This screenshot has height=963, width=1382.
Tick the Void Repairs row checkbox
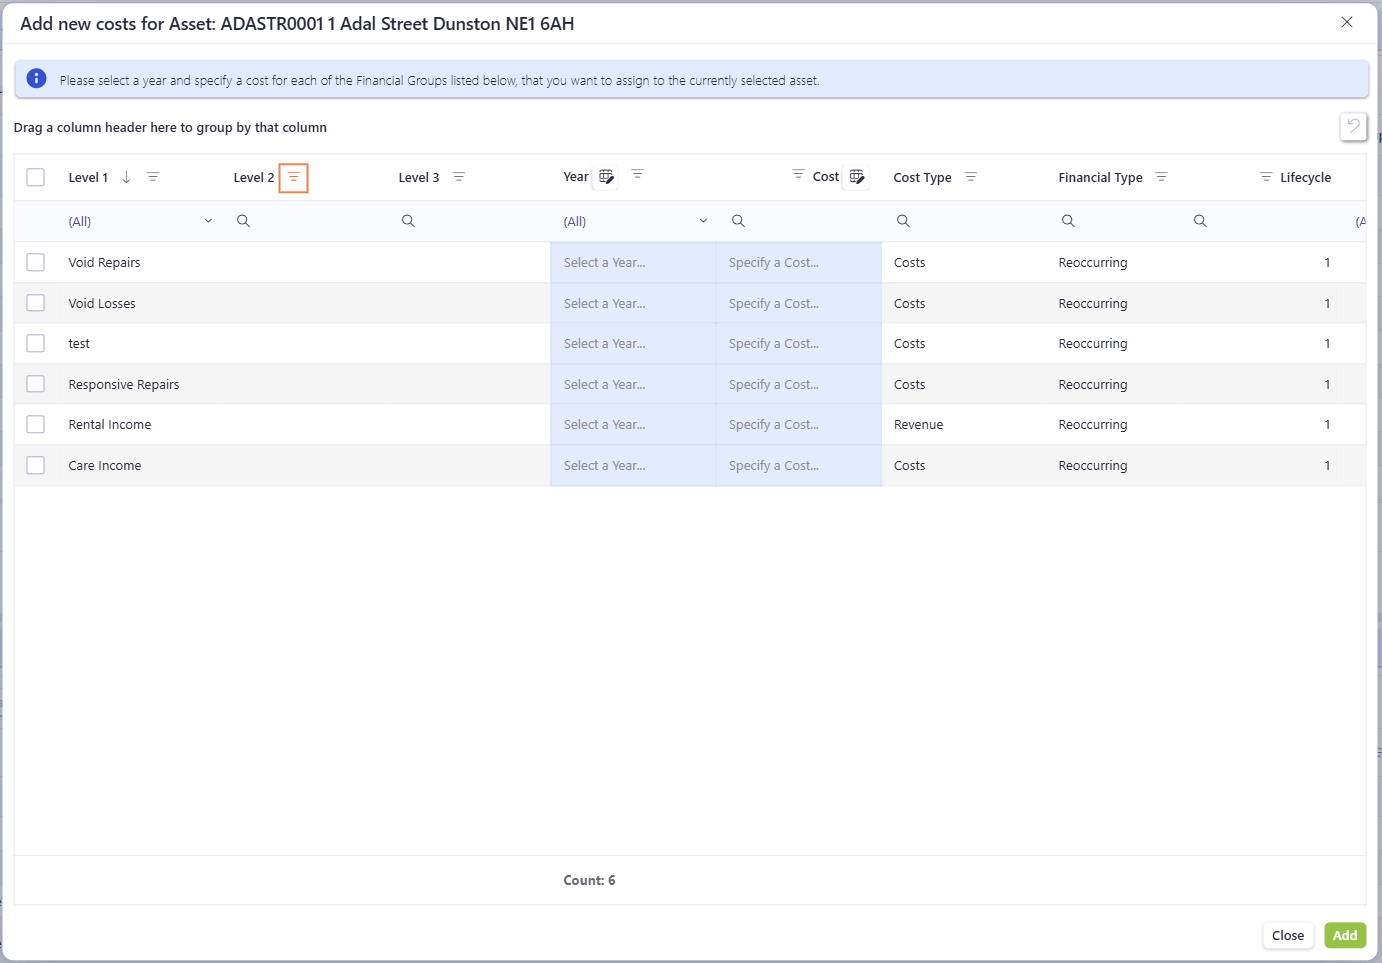click(36, 262)
